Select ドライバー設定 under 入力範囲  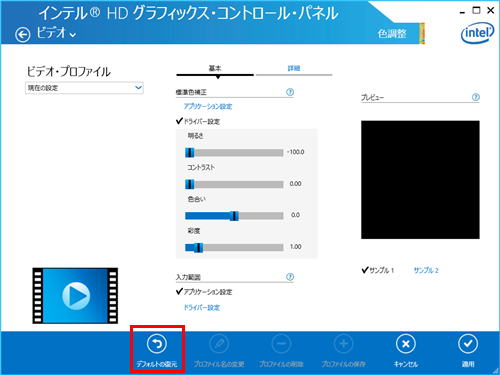(202, 308)
